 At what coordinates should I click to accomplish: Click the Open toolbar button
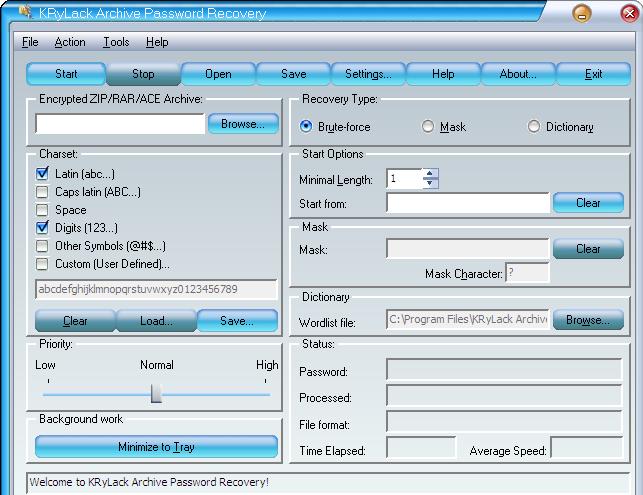218,74
